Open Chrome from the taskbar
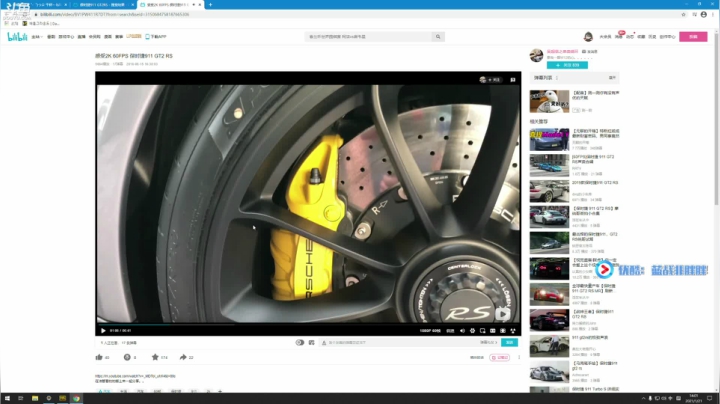The image size is (720, 404). 76,398
